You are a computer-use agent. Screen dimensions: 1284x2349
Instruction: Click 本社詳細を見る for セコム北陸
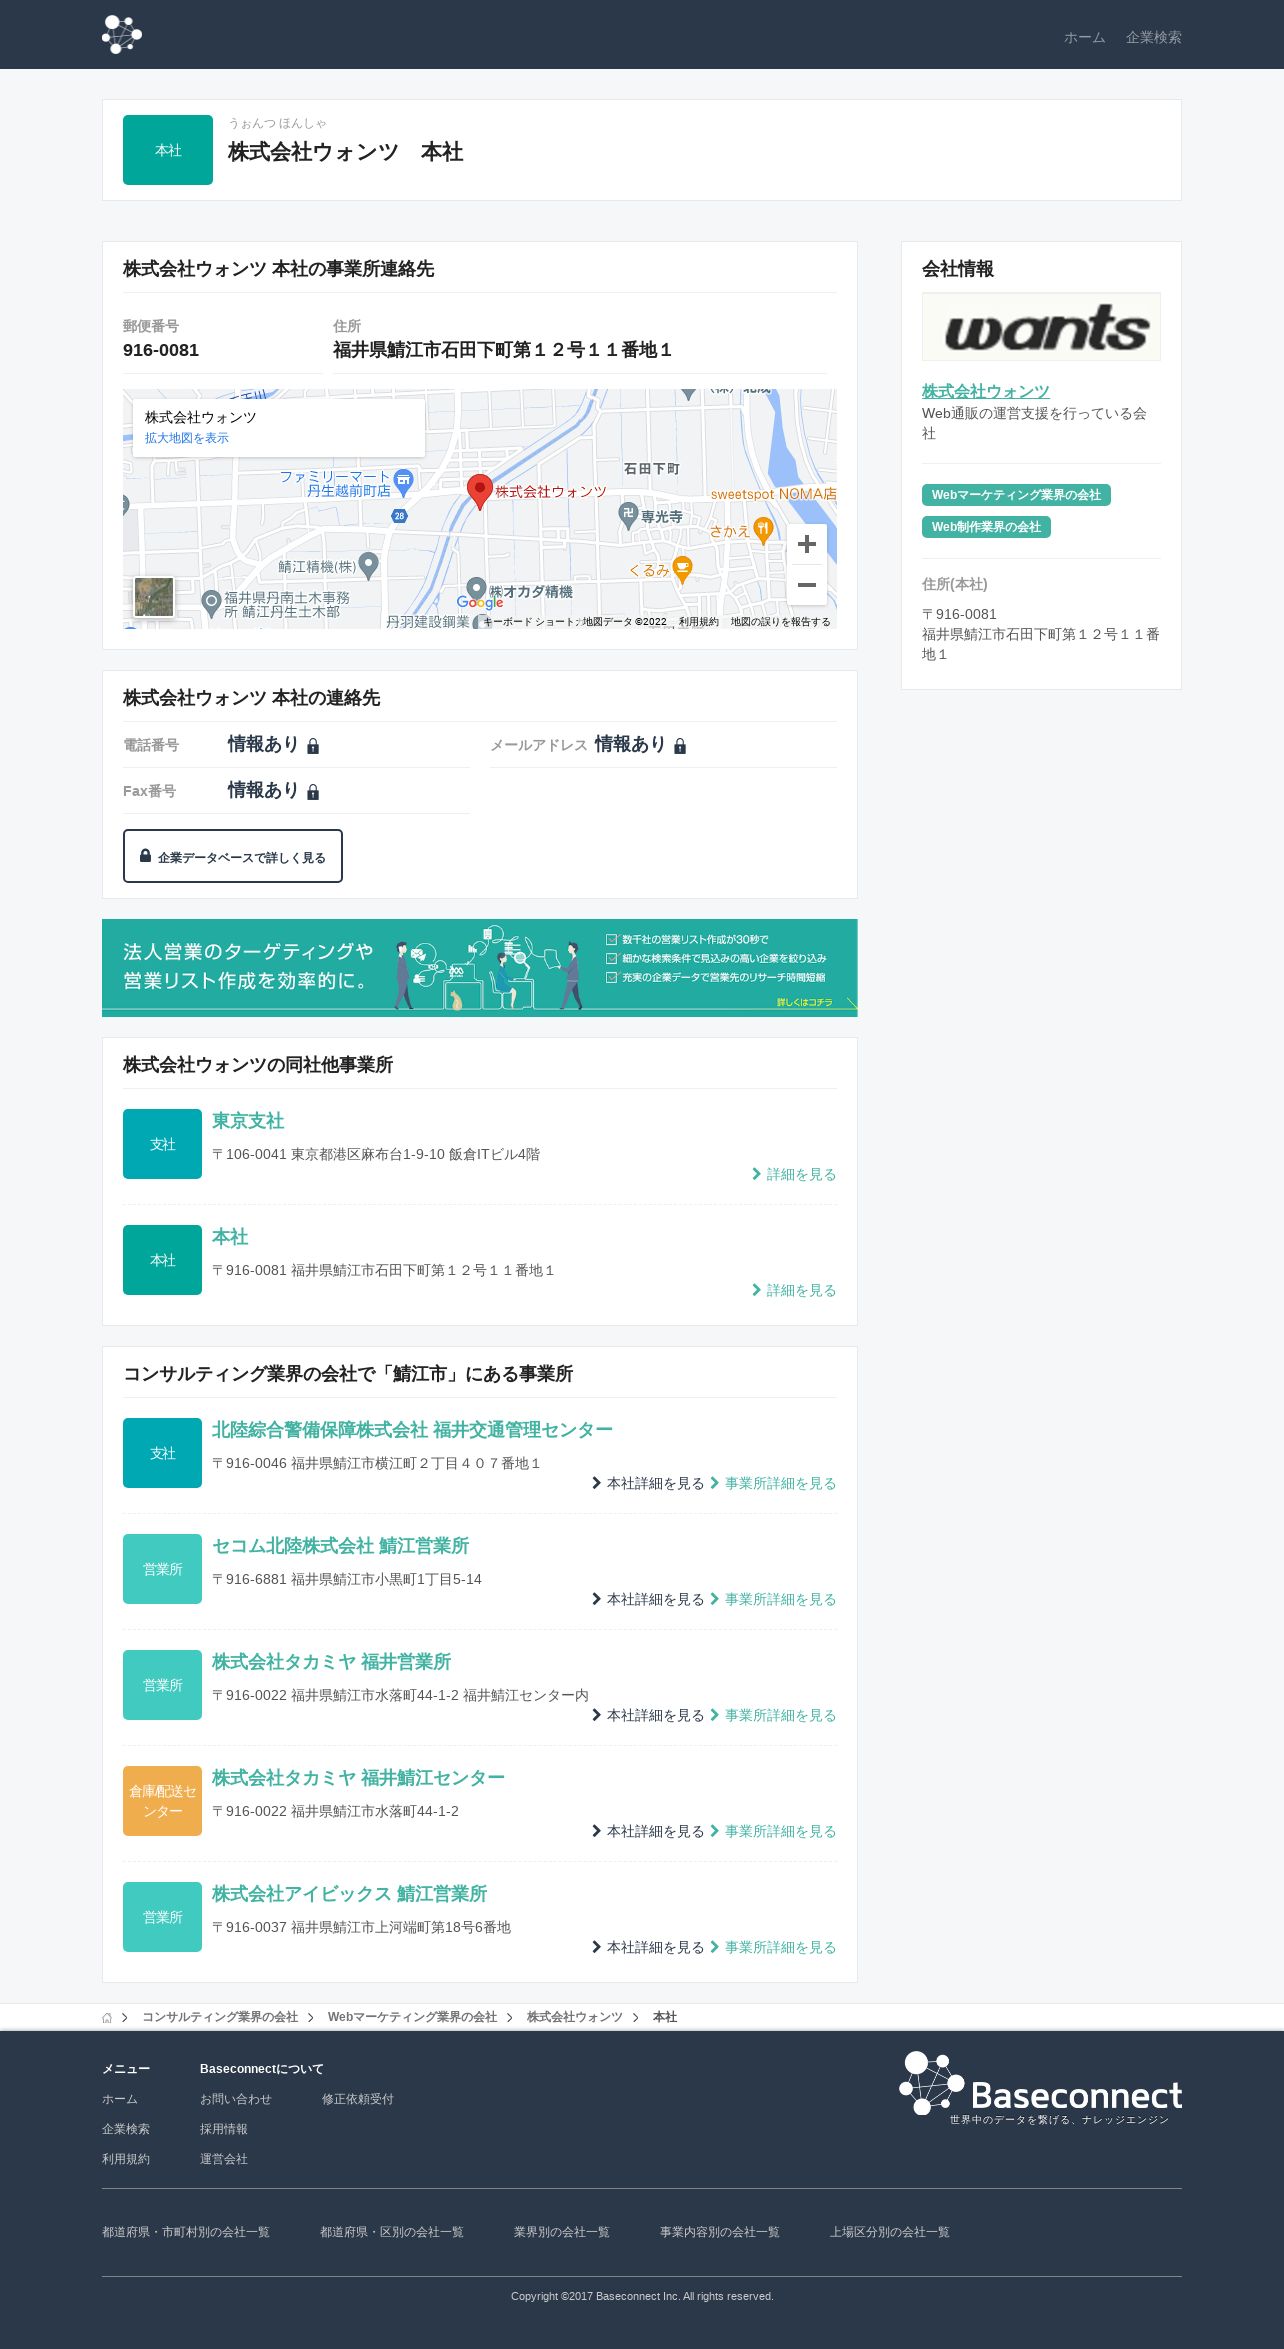click(x=648, y=1599)
